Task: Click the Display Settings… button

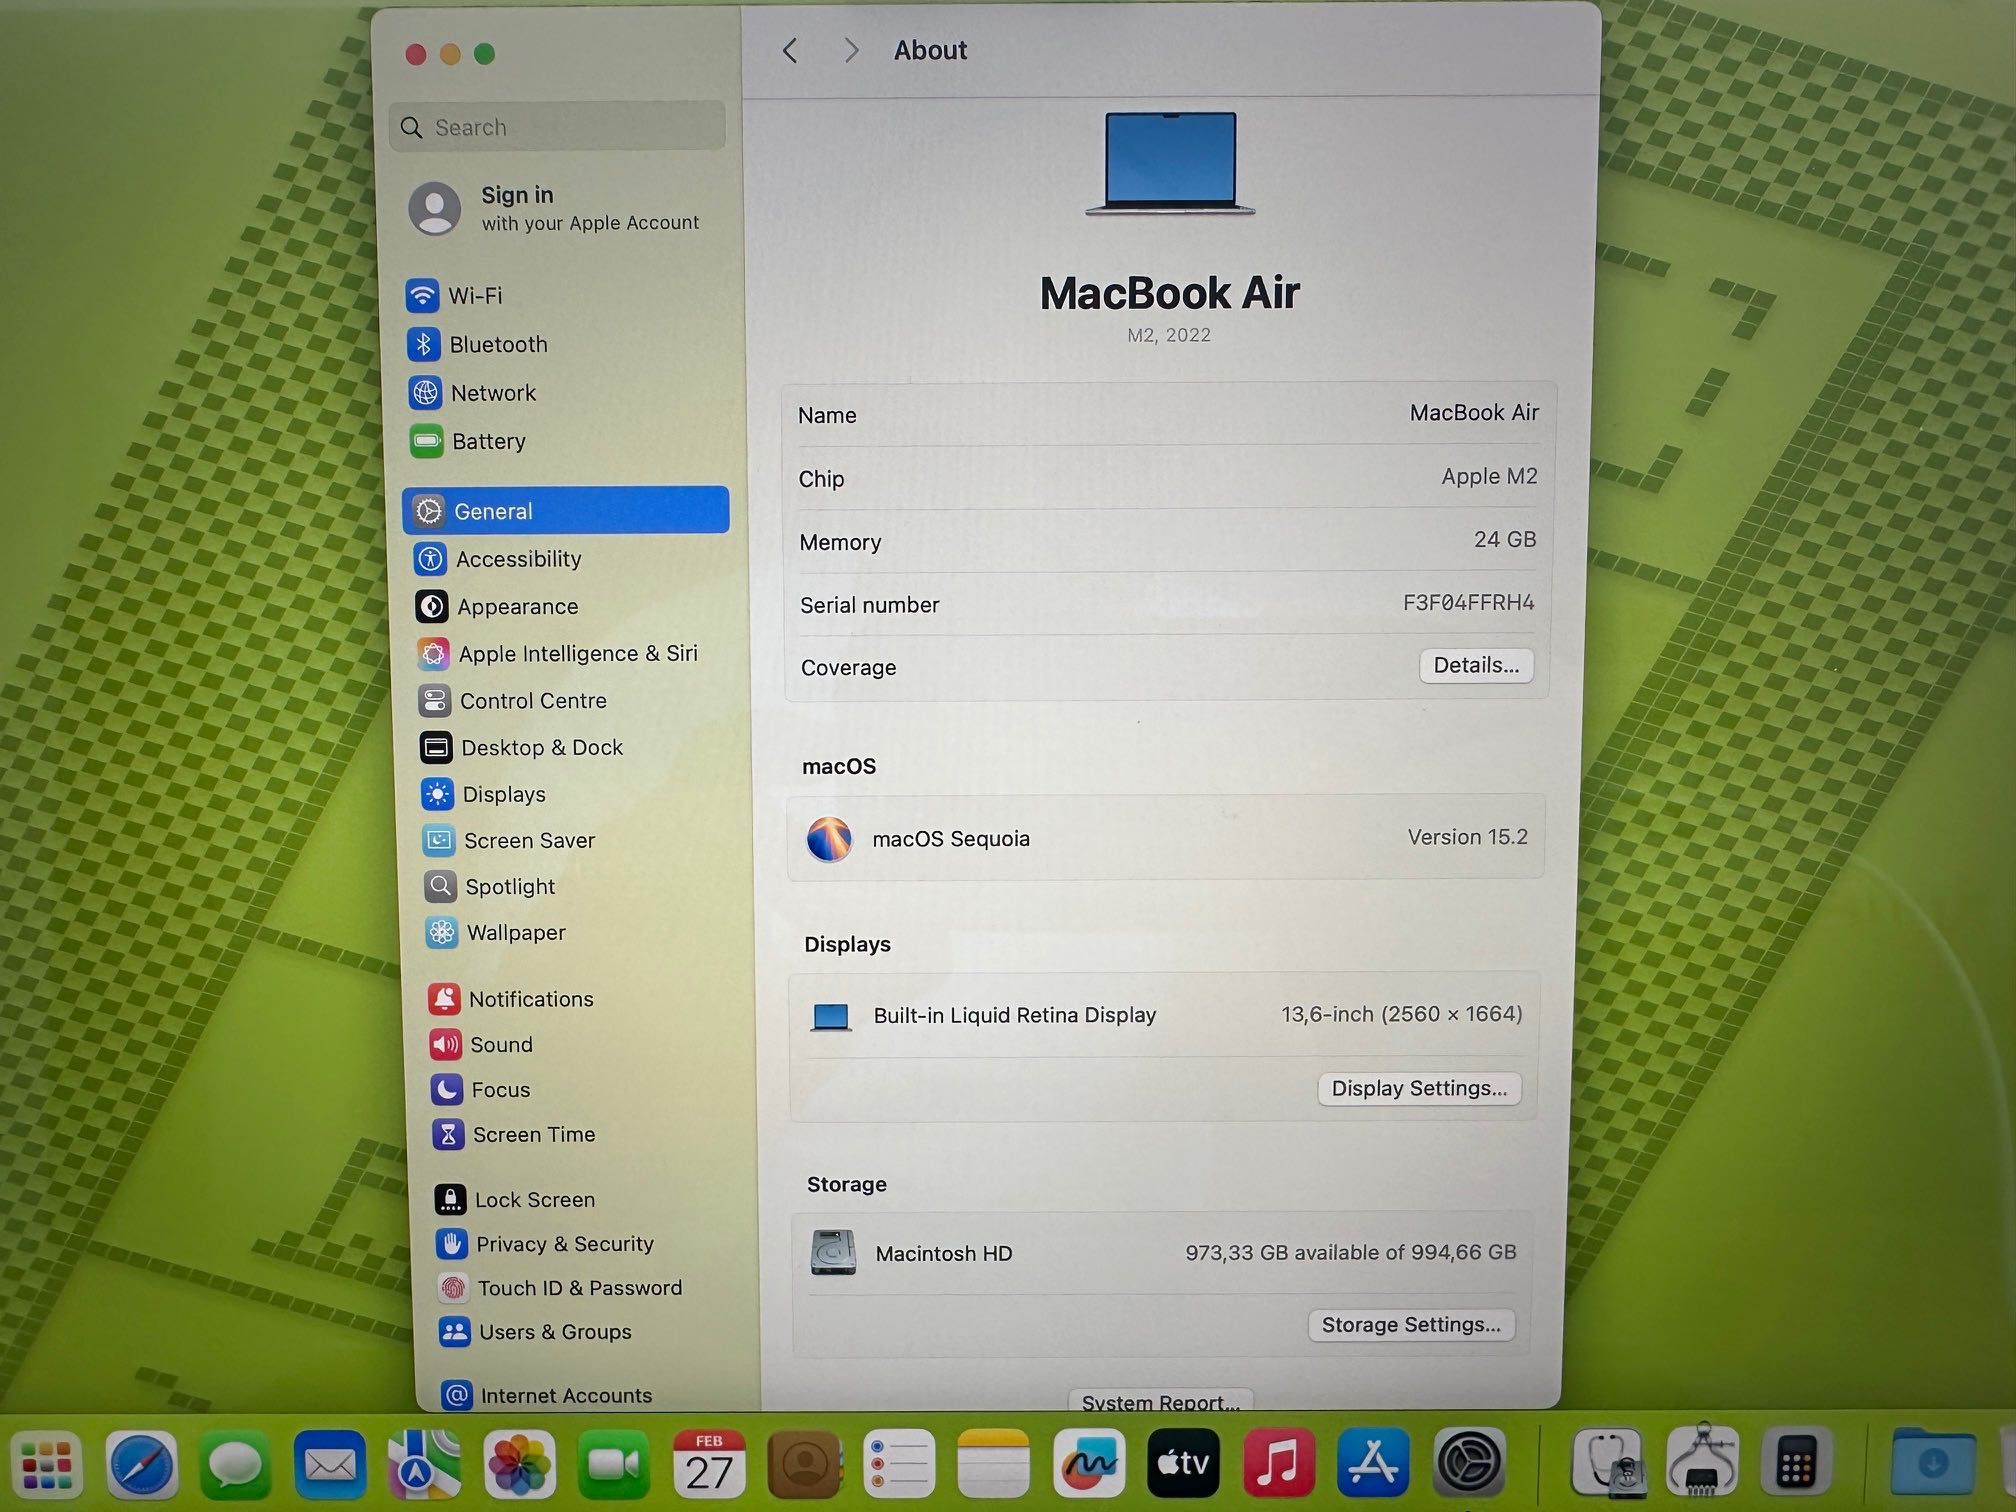Action: click(1419, 1088)
